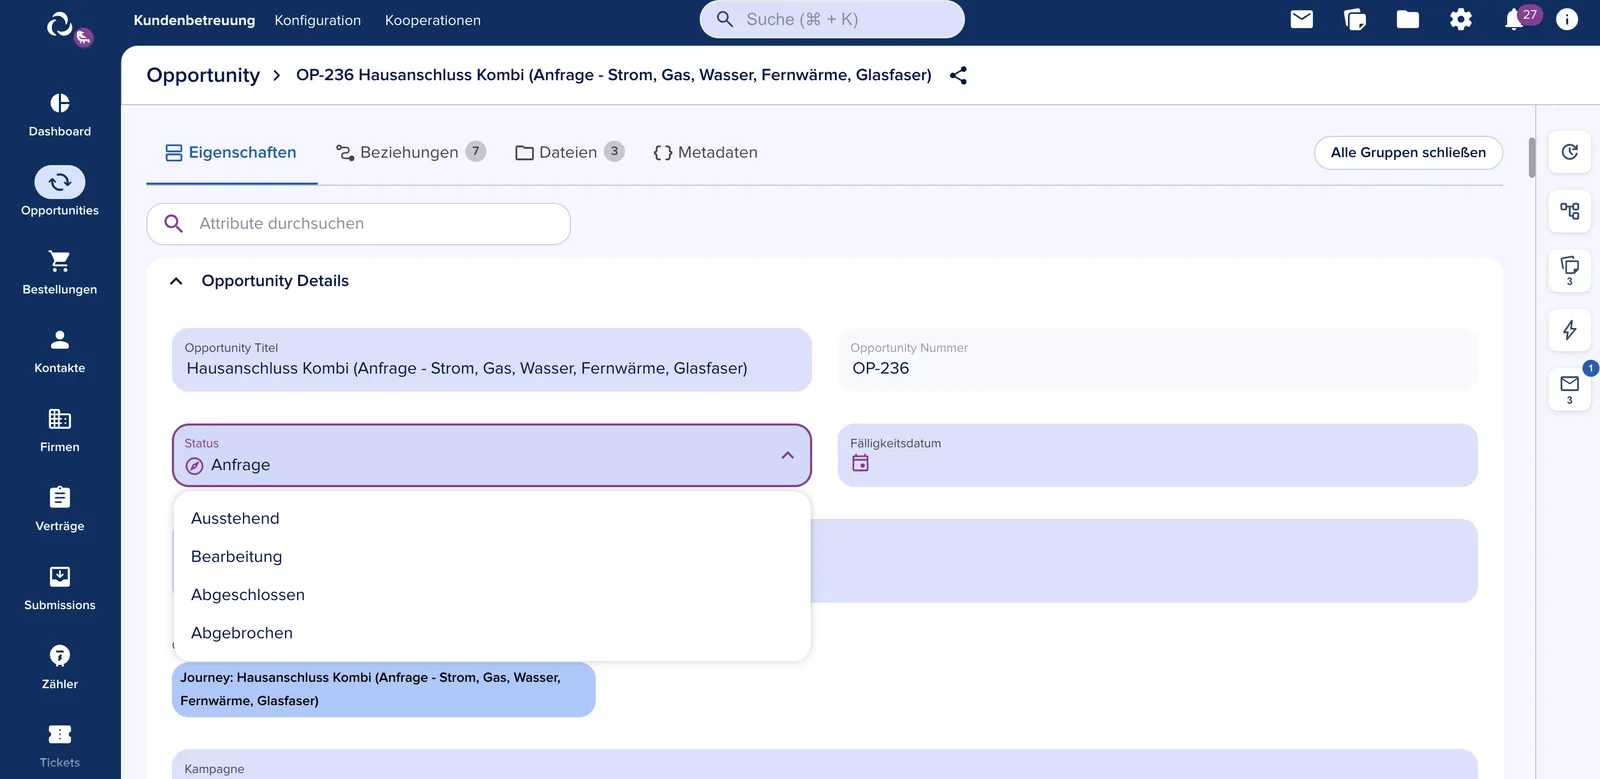The image size is (1600, 779).
Task: Open Zähler in the sidebar
Action: [x=60, y=668]
